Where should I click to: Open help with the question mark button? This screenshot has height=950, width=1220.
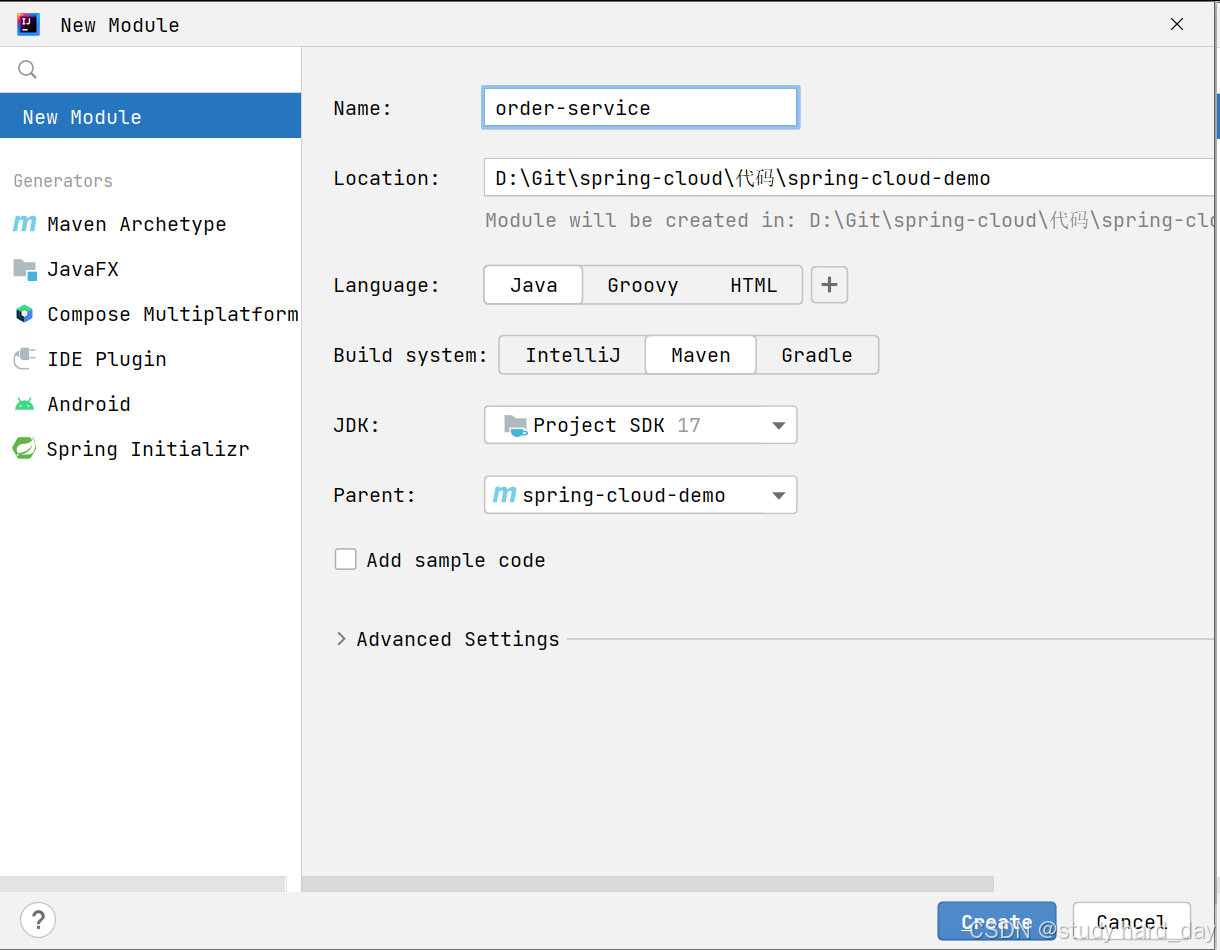coord(38,919)
